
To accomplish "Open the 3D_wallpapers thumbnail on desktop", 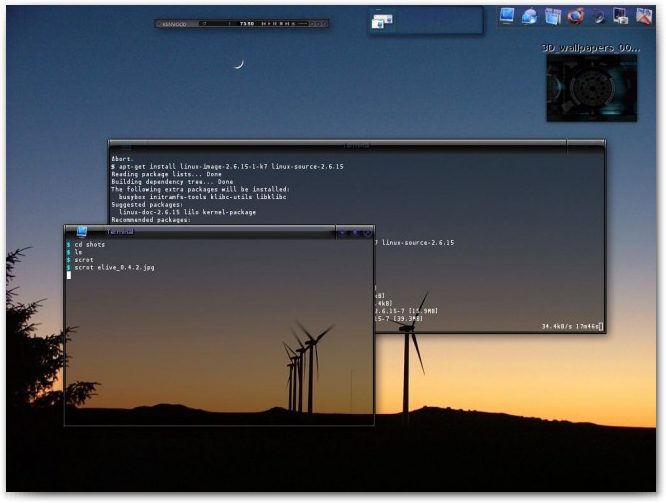I will (591, 87).
